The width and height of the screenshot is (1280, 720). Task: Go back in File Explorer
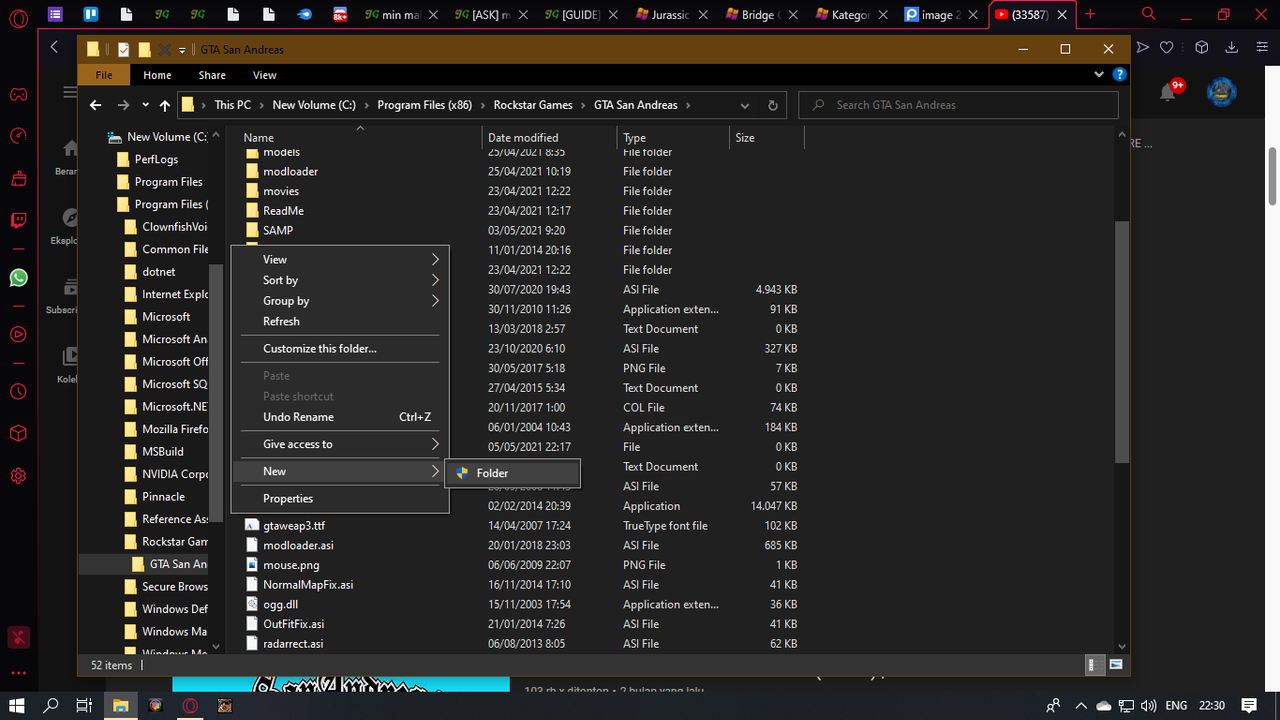pos(96,105)
